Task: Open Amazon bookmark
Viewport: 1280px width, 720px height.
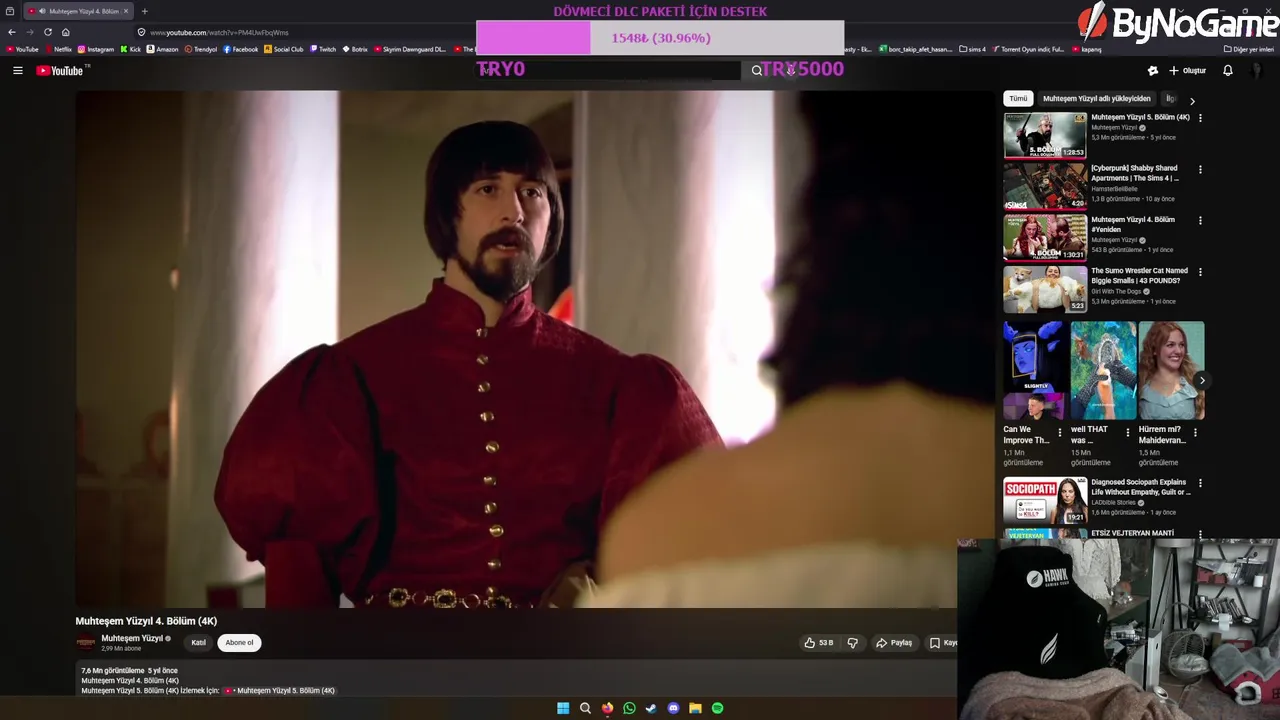Action: (x=162, y=49)
